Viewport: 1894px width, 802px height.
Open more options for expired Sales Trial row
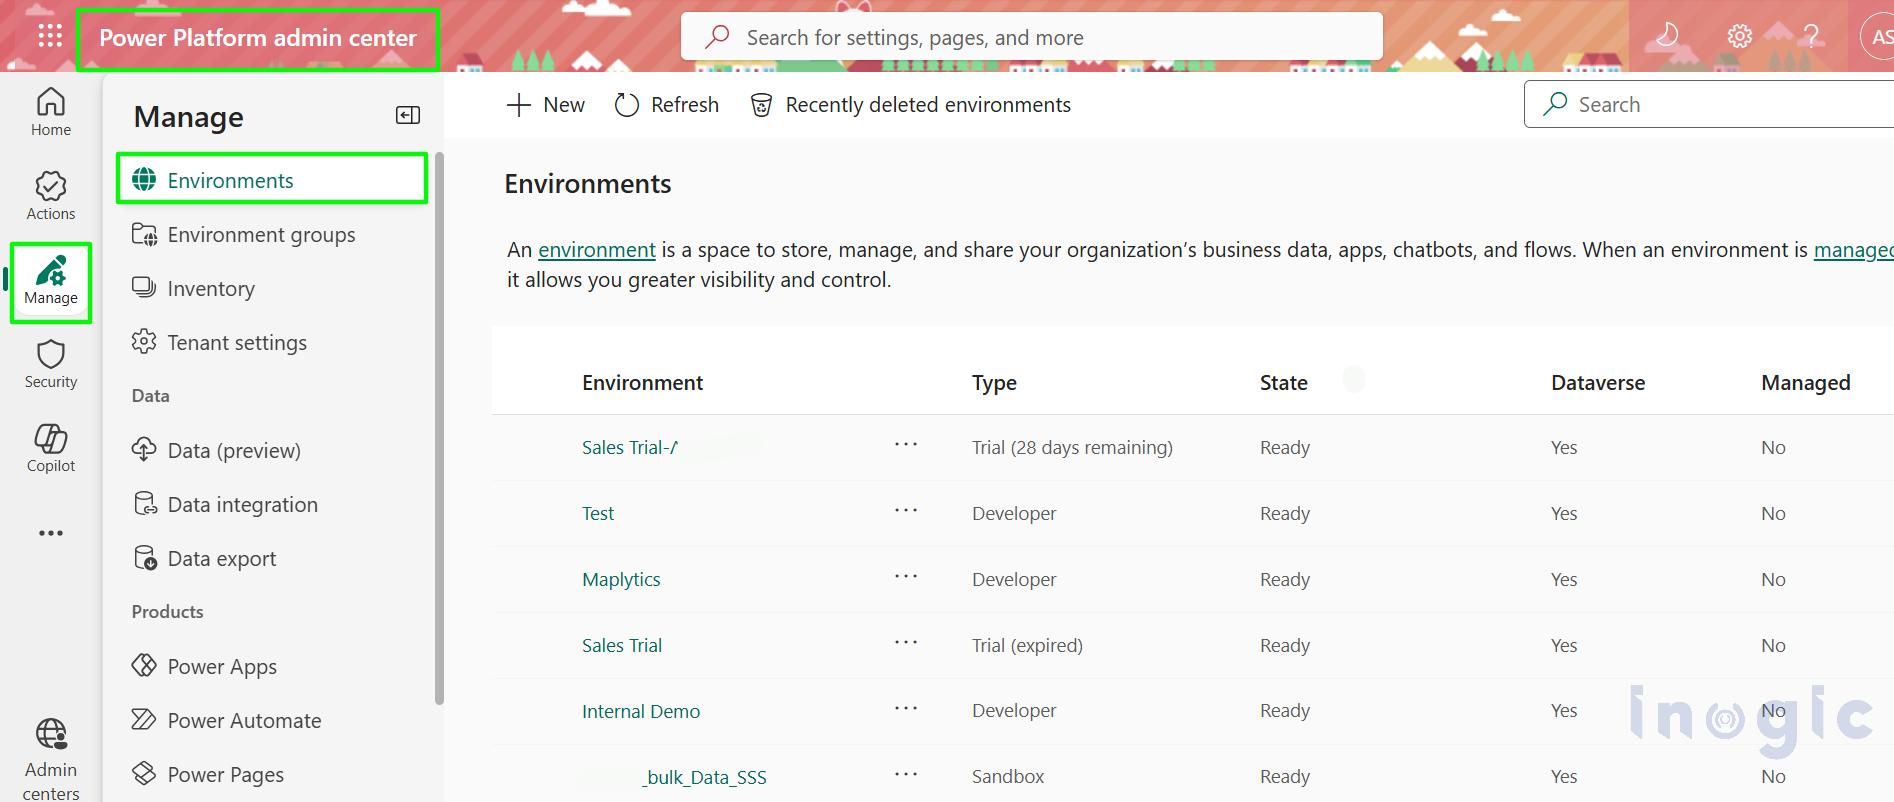tap(906, 643)
